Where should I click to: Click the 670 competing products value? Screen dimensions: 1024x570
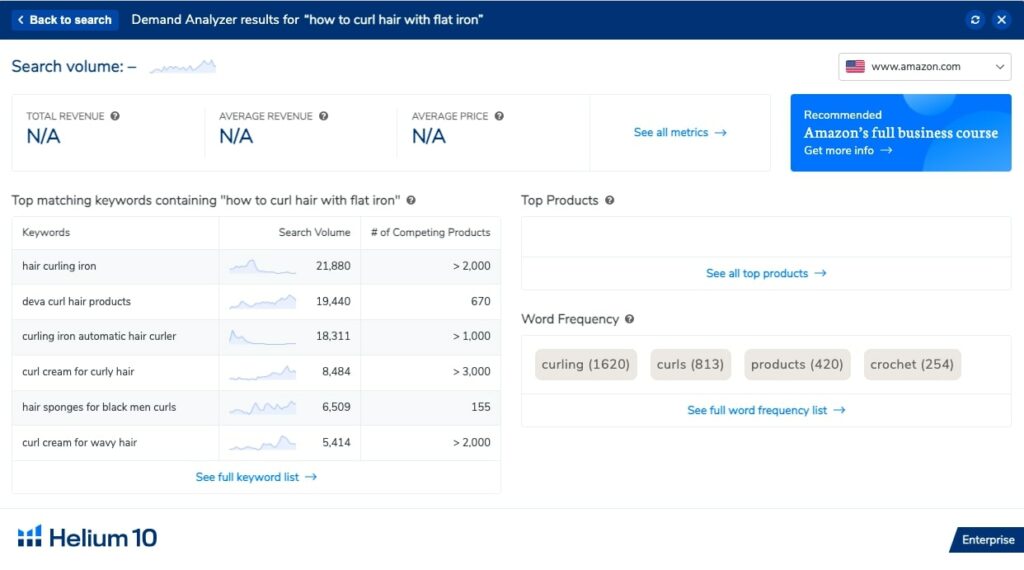click(481, 302)
